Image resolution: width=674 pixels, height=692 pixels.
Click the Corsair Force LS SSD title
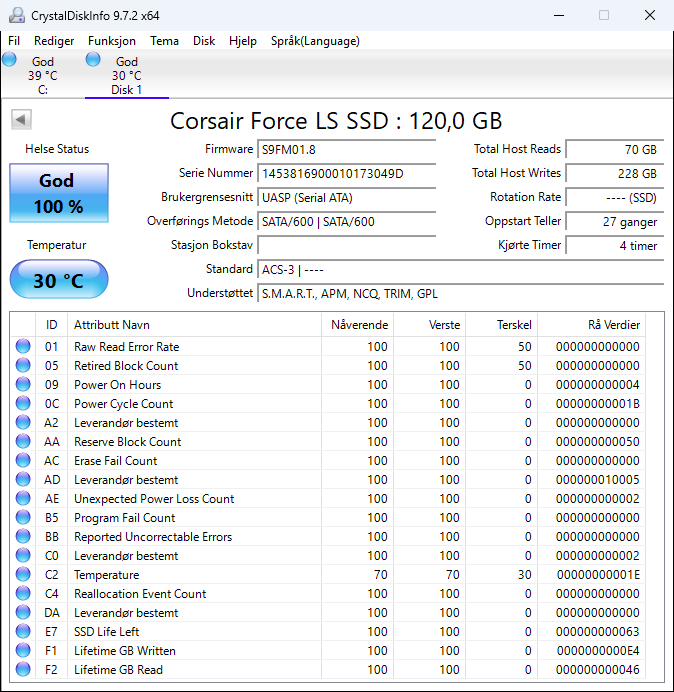(x=336, y=120)
